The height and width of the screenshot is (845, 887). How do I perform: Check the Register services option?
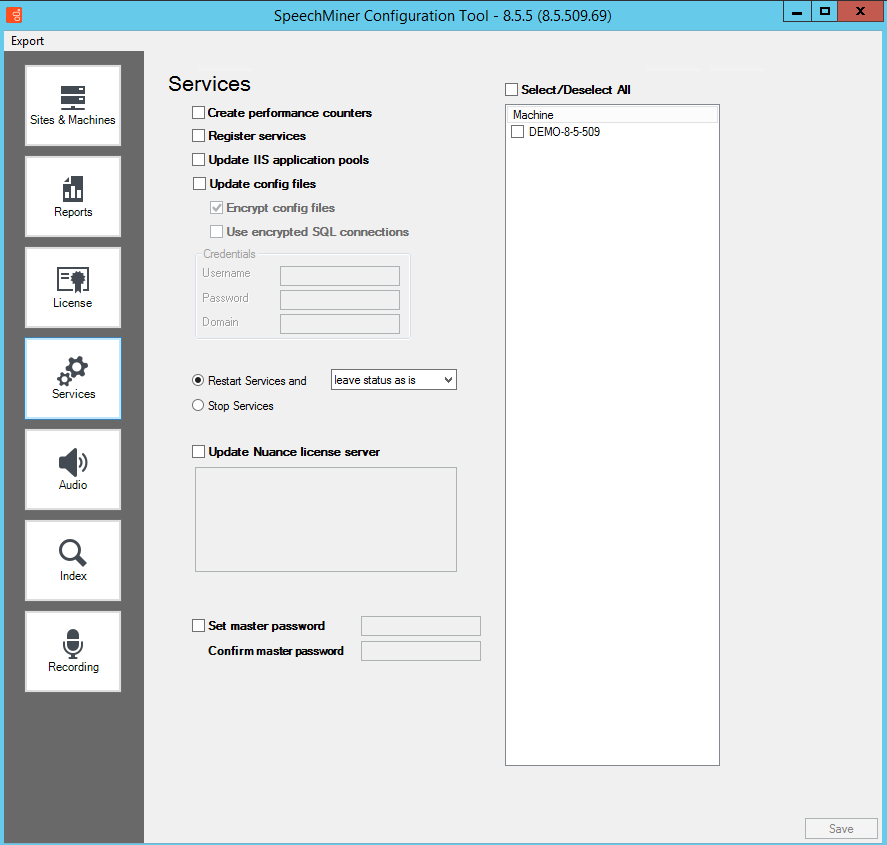click(x=199, y=136)
